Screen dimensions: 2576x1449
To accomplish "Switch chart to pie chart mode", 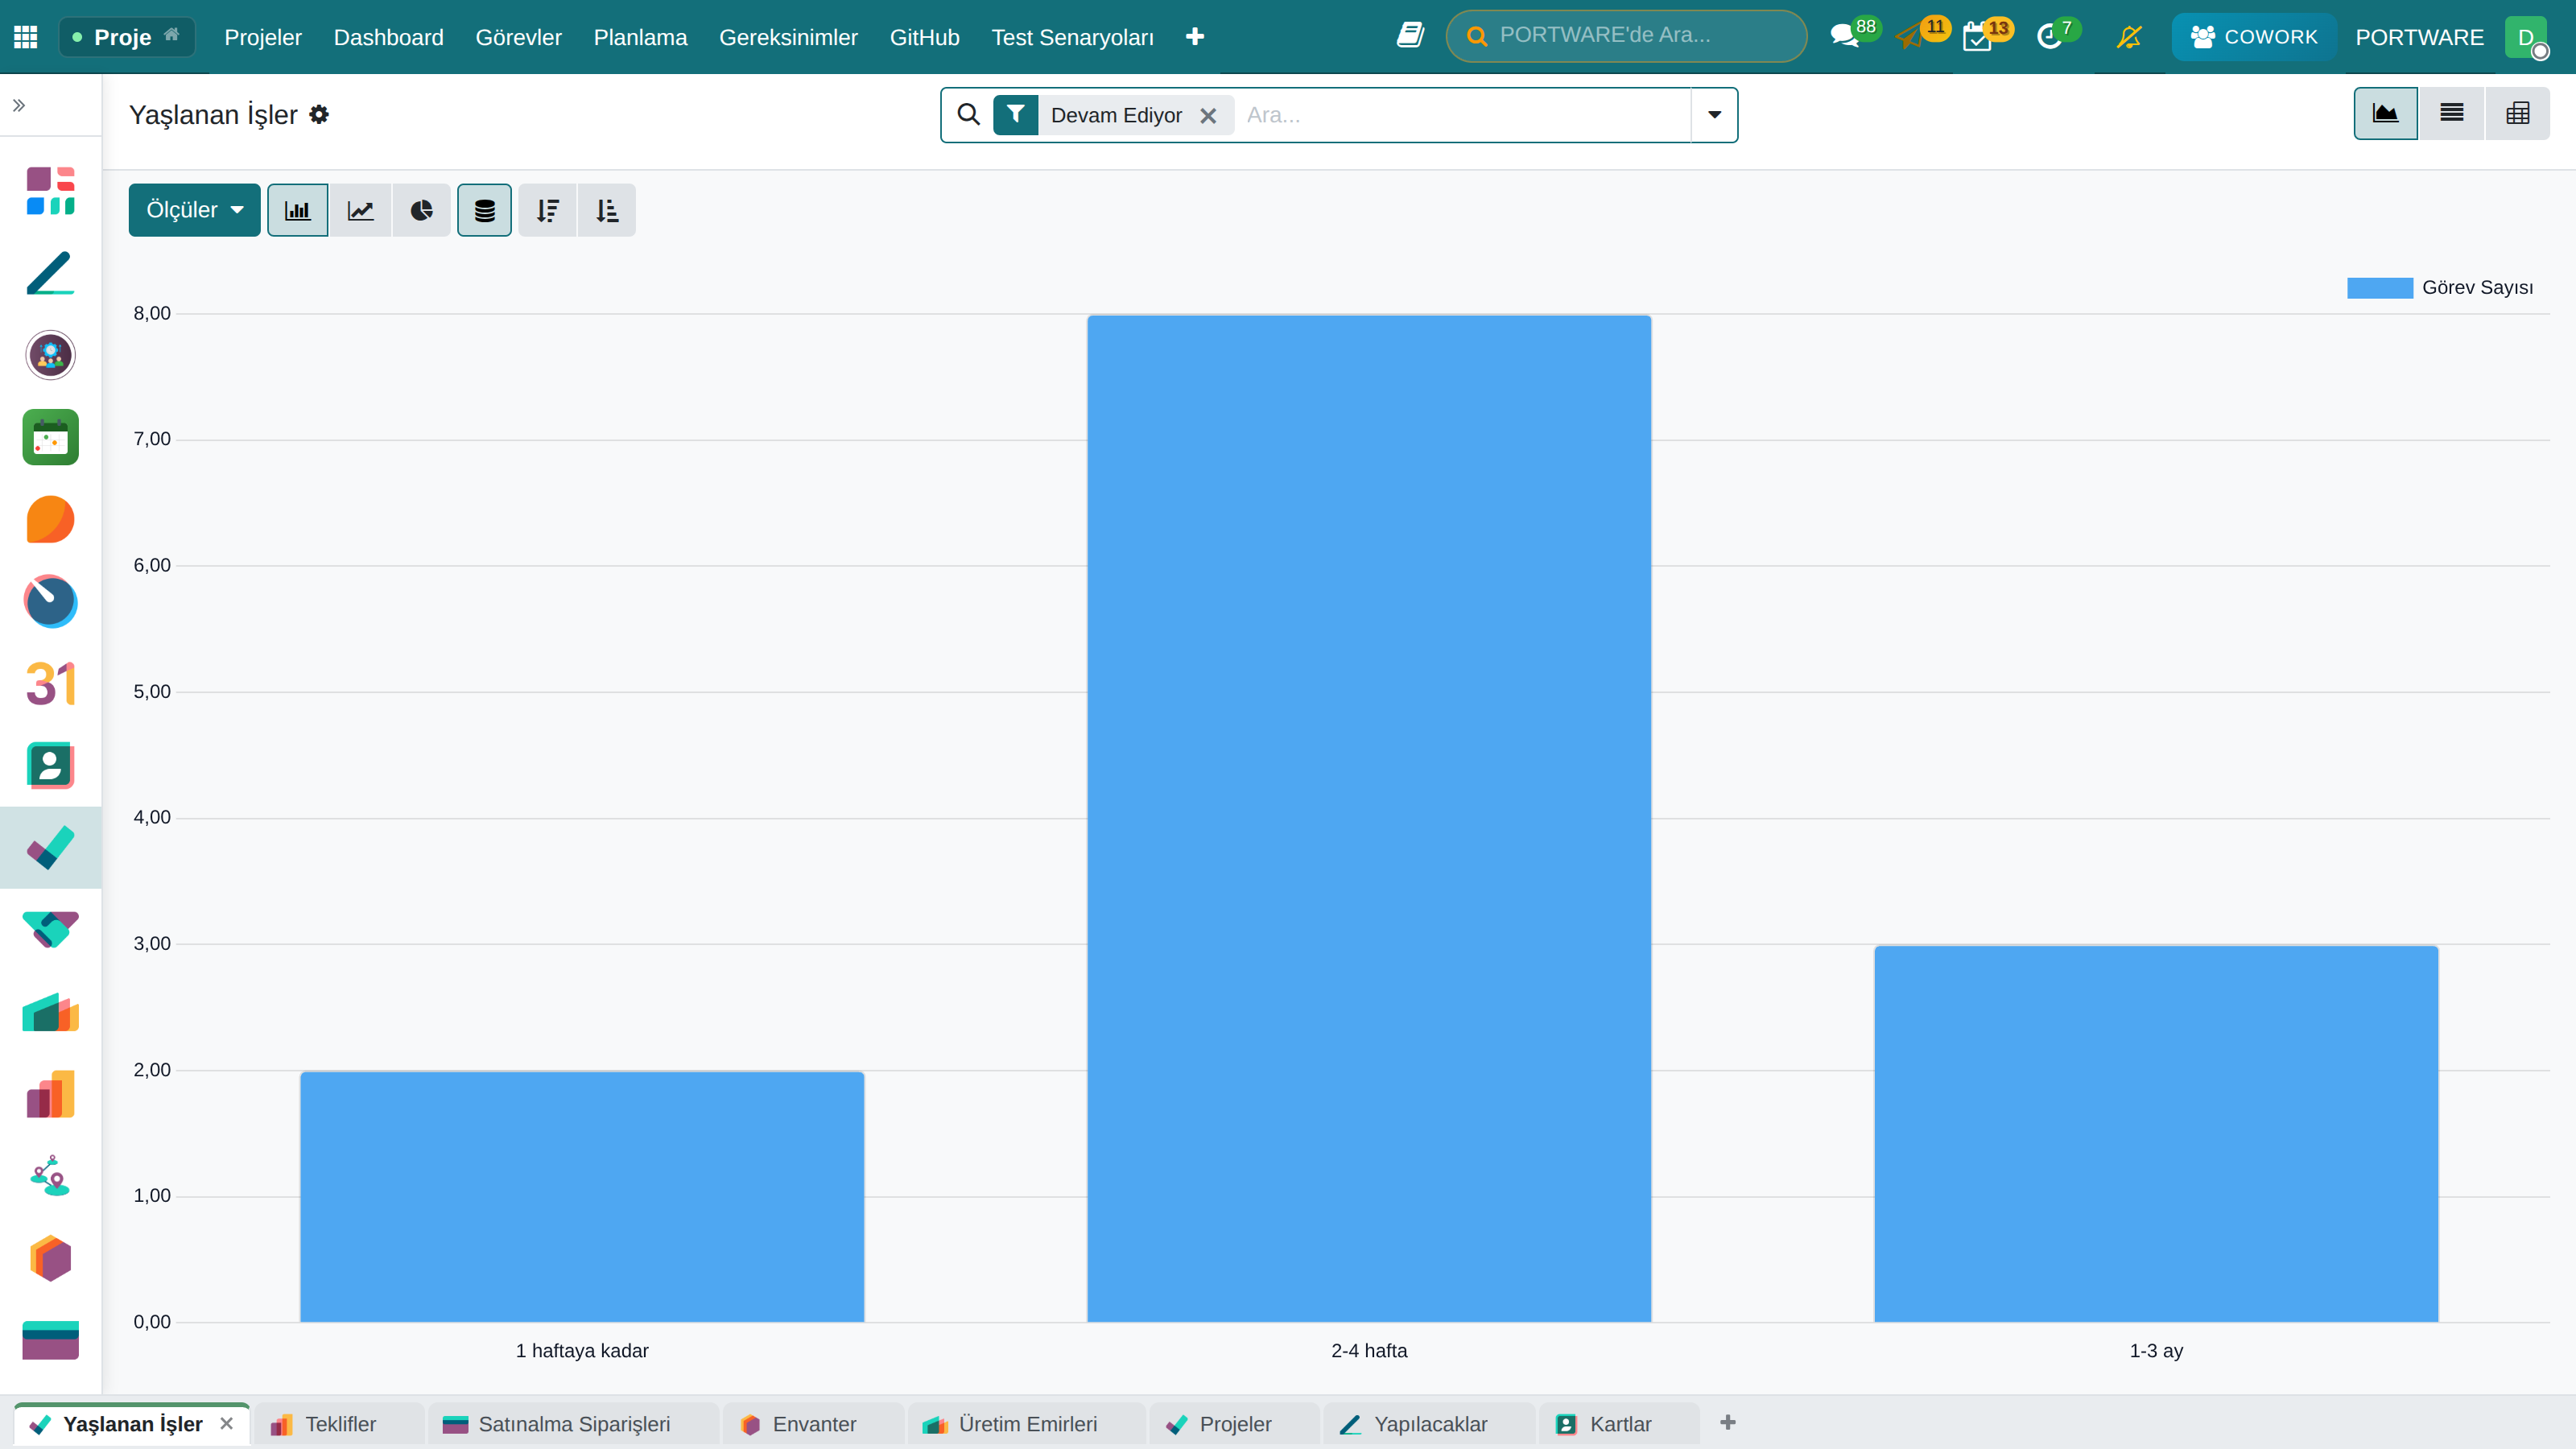I will pyautogui.click(x=421, y=210).
